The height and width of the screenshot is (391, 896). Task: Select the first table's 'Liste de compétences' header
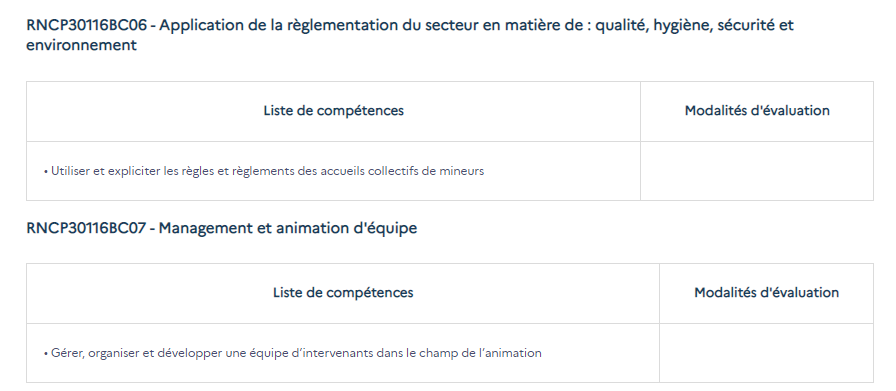pyautogui.click(x=333, y=111)
